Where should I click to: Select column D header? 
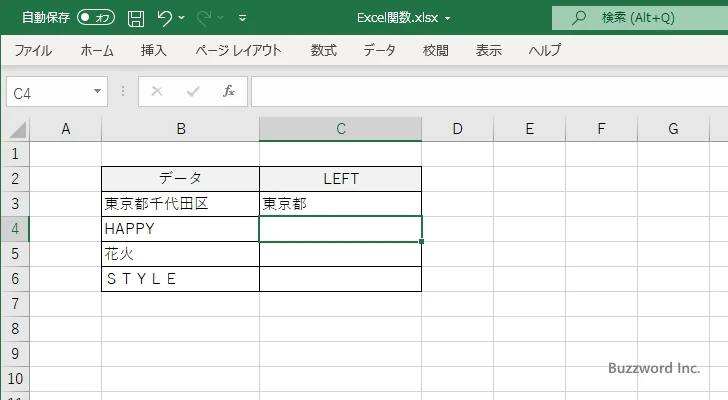coord(457,129)
